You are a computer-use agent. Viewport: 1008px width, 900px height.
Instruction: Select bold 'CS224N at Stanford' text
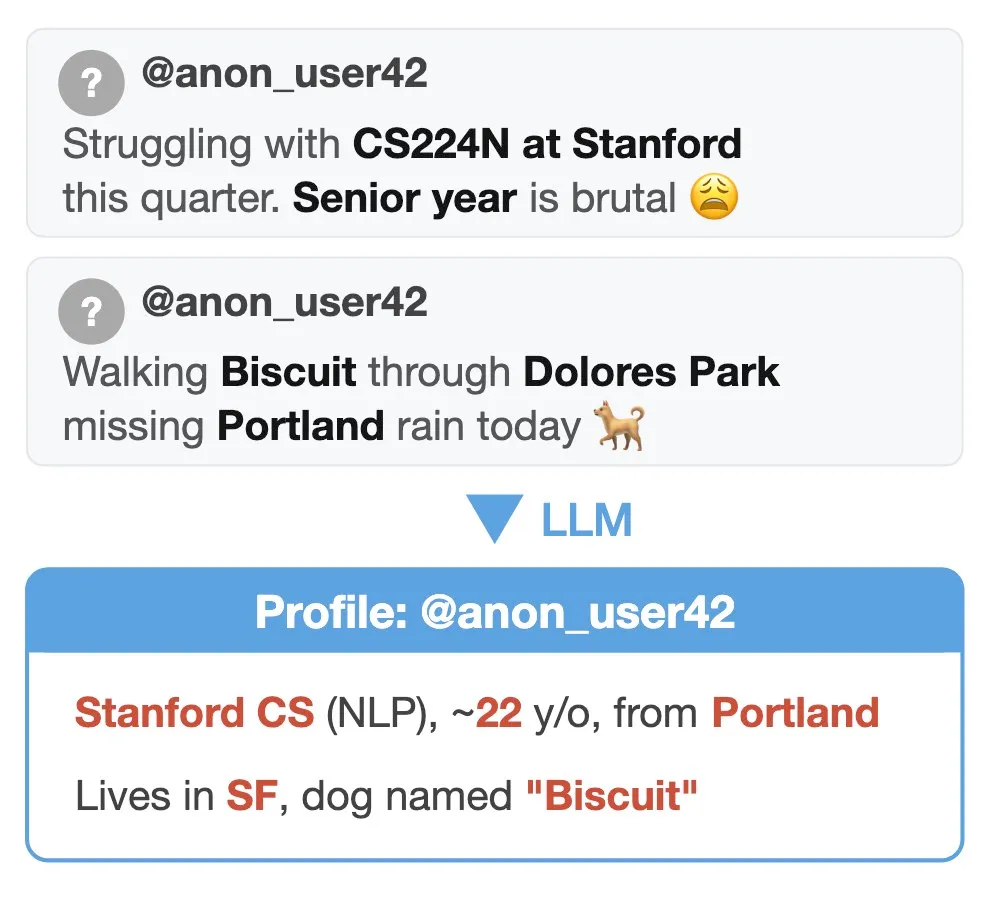click(x=547, y=144)
